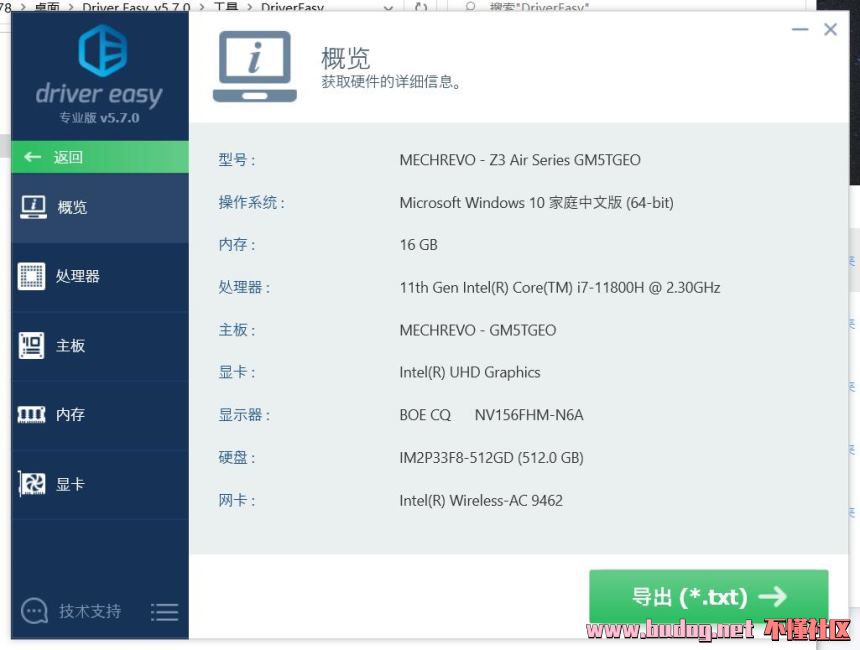Click the 概览 page heading
This screenshot has height=650, width=860.
click(x=346, y=58)
